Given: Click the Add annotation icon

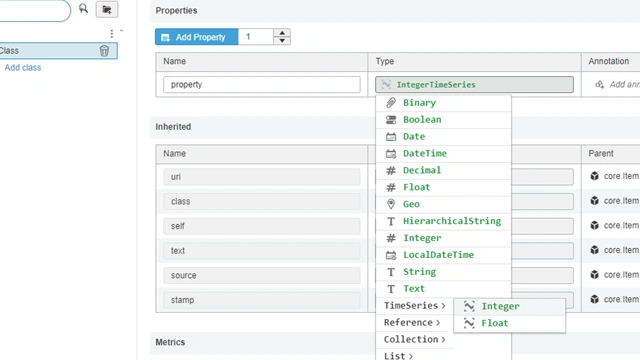Looking at the screenshot, I should 599,84.
